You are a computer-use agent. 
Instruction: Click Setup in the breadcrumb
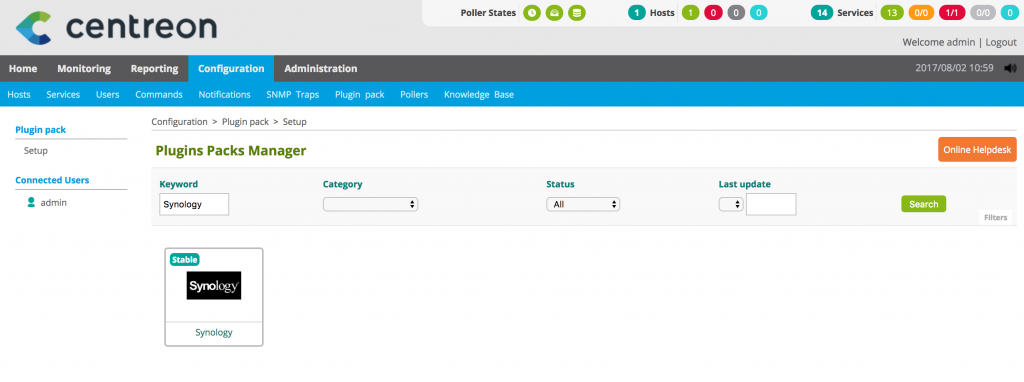point(295,121)
